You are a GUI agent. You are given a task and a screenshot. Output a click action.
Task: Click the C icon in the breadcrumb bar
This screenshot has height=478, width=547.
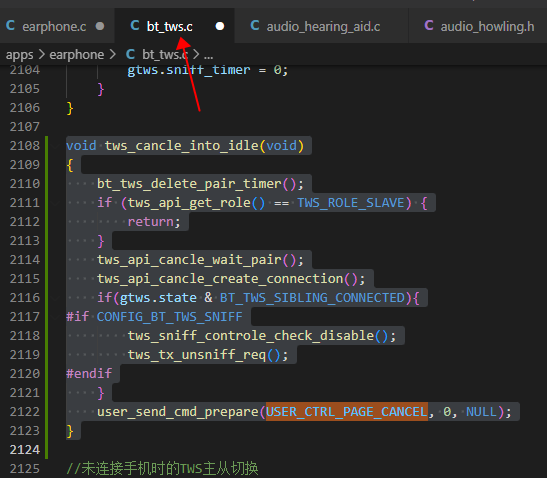(130, 54)
